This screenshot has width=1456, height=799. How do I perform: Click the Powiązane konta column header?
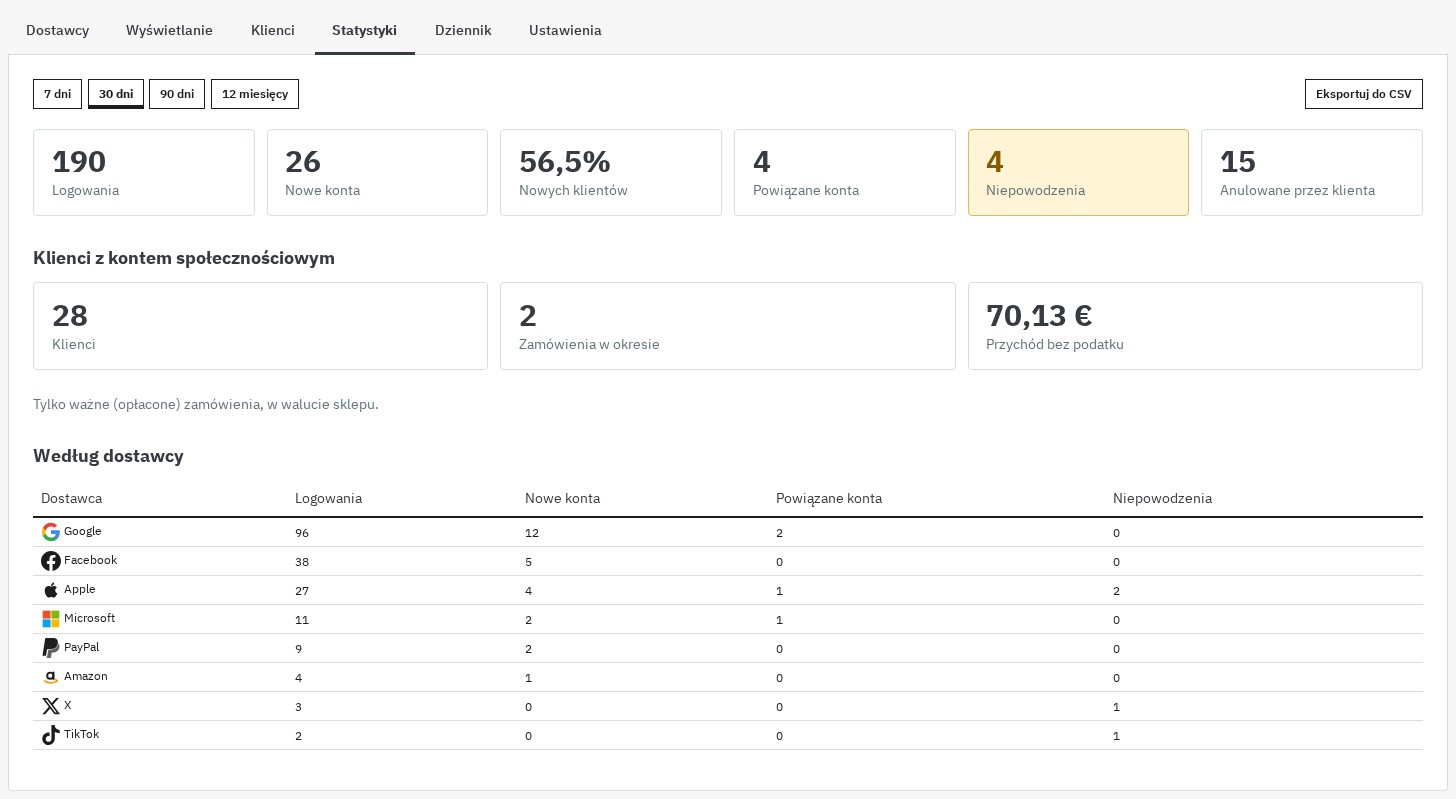coord(829,498)
